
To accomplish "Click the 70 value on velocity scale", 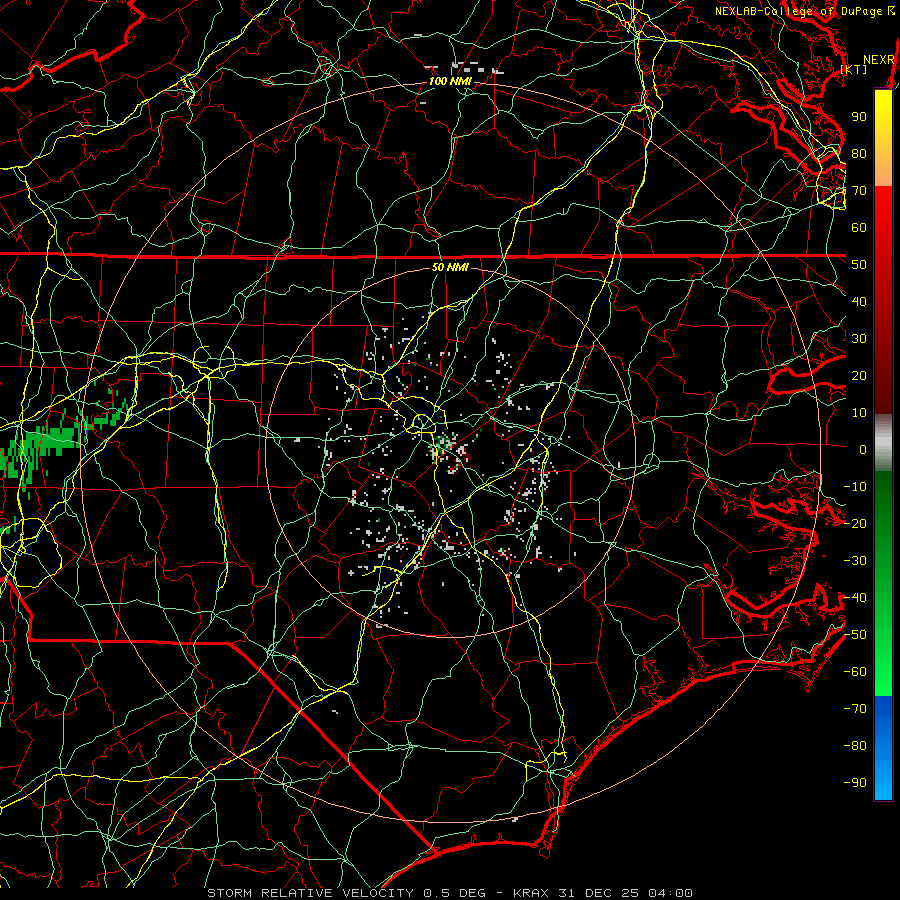I will point(859,191).
